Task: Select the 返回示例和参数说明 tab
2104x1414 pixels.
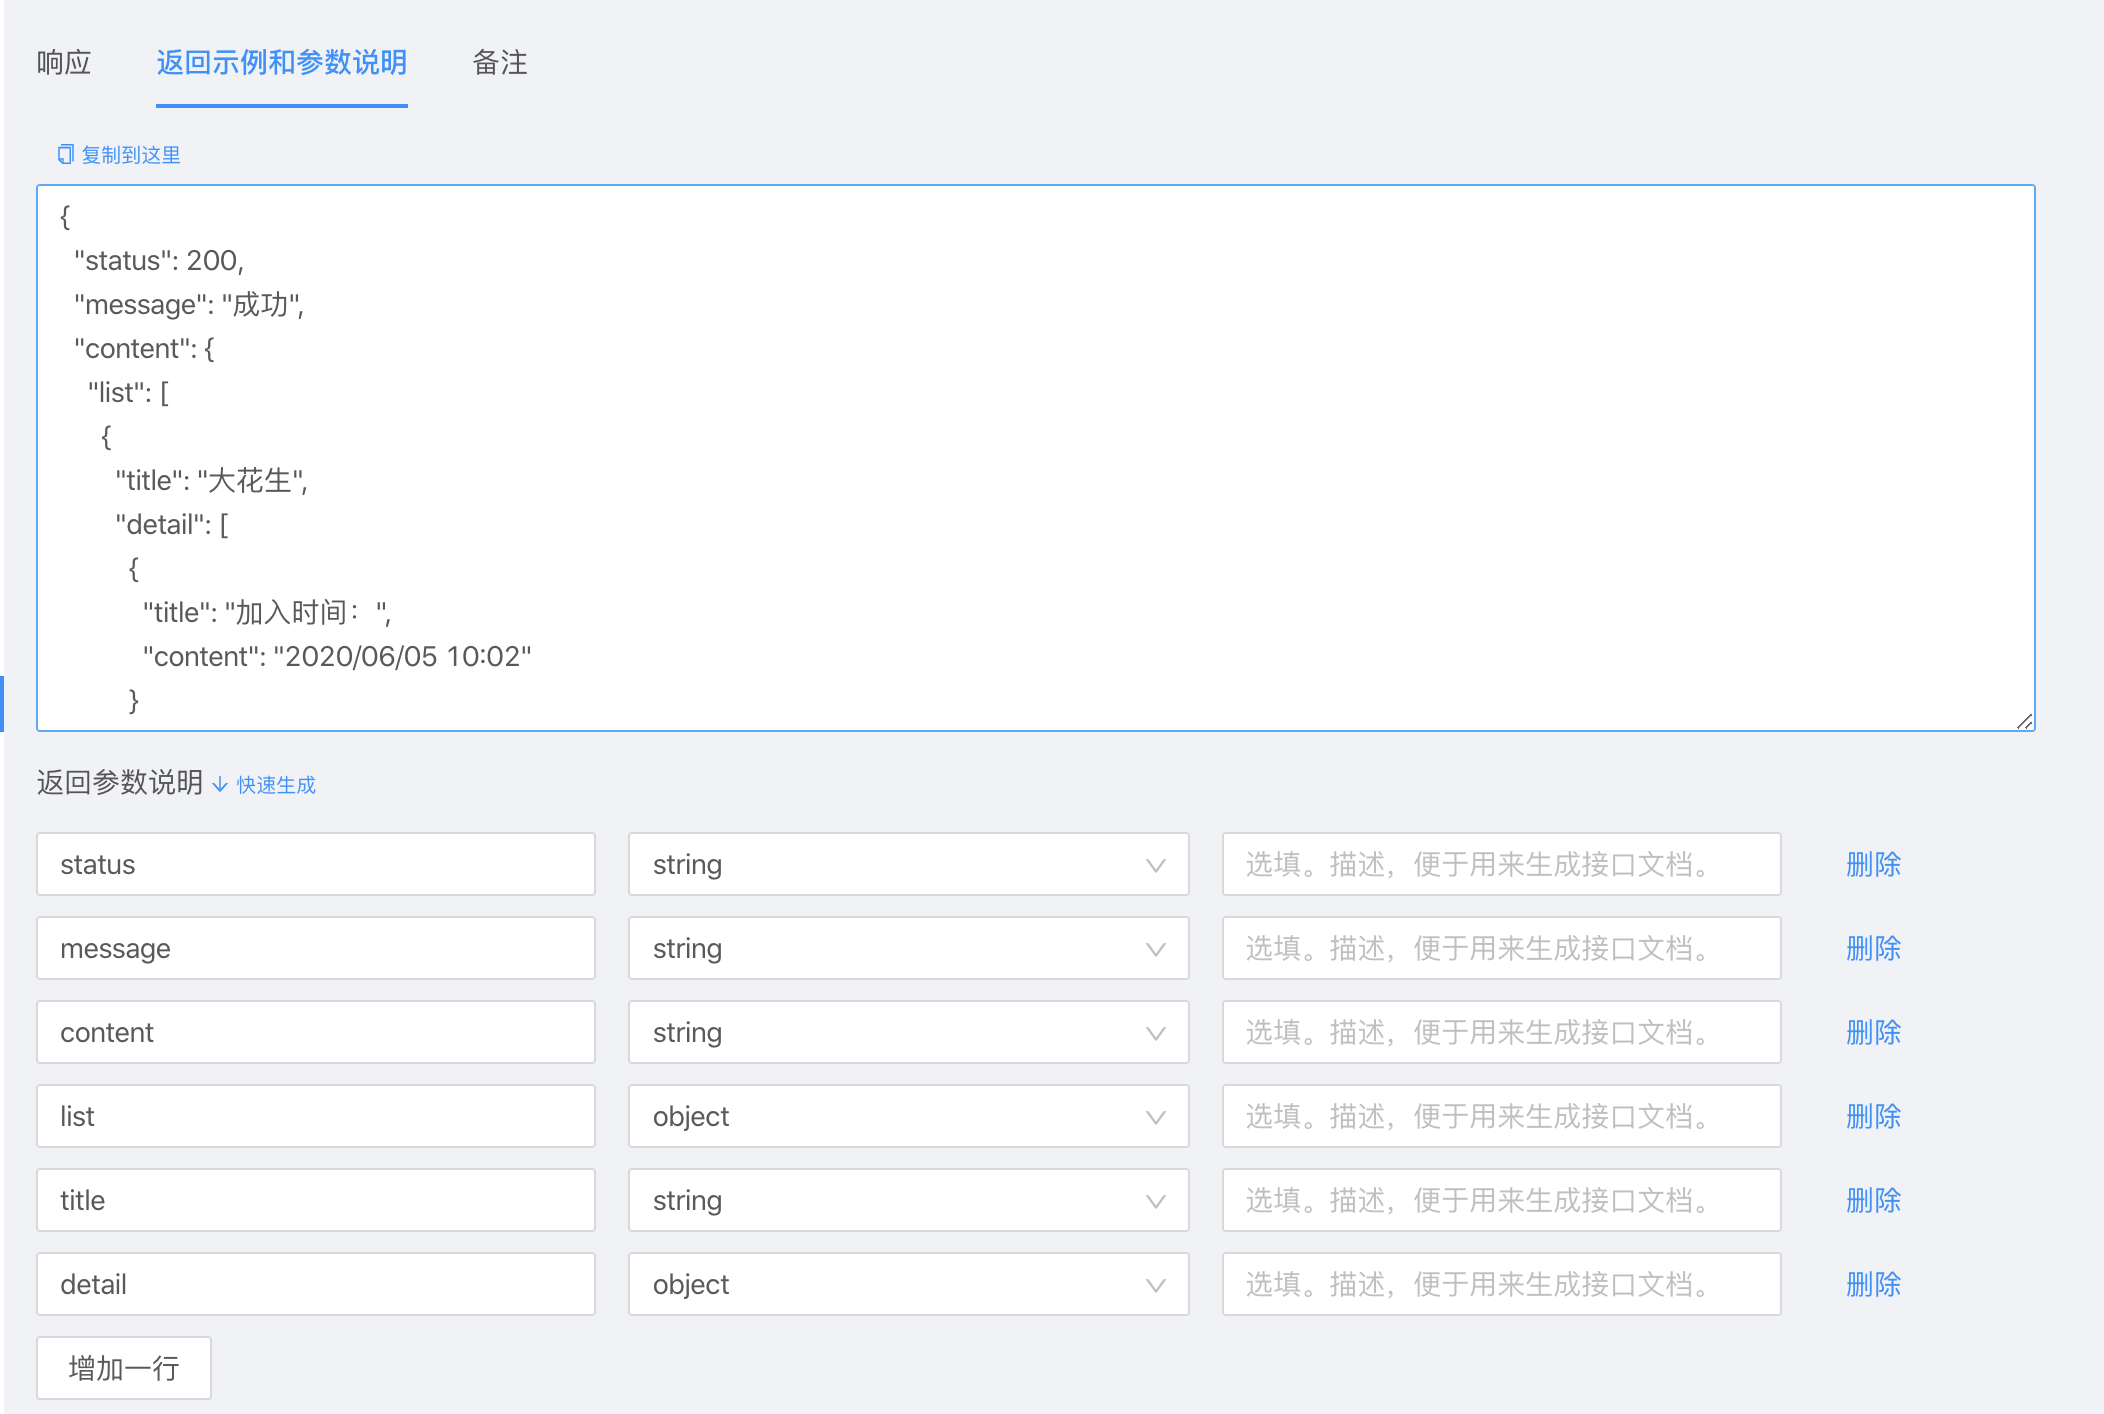Action: [x=281, y=63]
